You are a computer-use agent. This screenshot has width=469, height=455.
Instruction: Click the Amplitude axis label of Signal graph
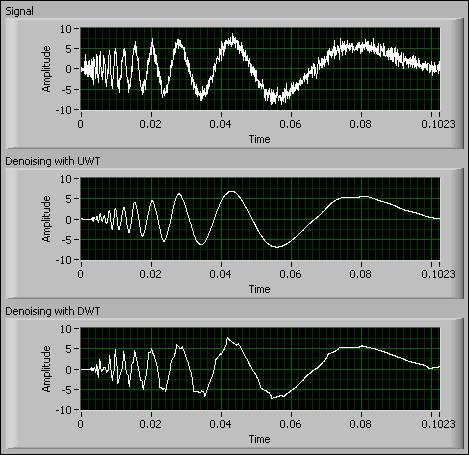pos(46,69)
